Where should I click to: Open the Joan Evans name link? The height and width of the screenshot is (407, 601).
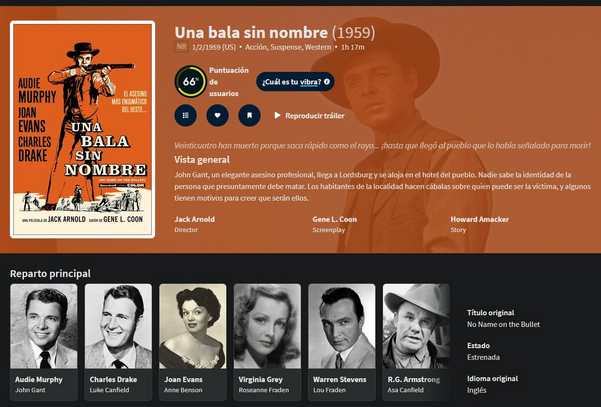coord(183,380)
